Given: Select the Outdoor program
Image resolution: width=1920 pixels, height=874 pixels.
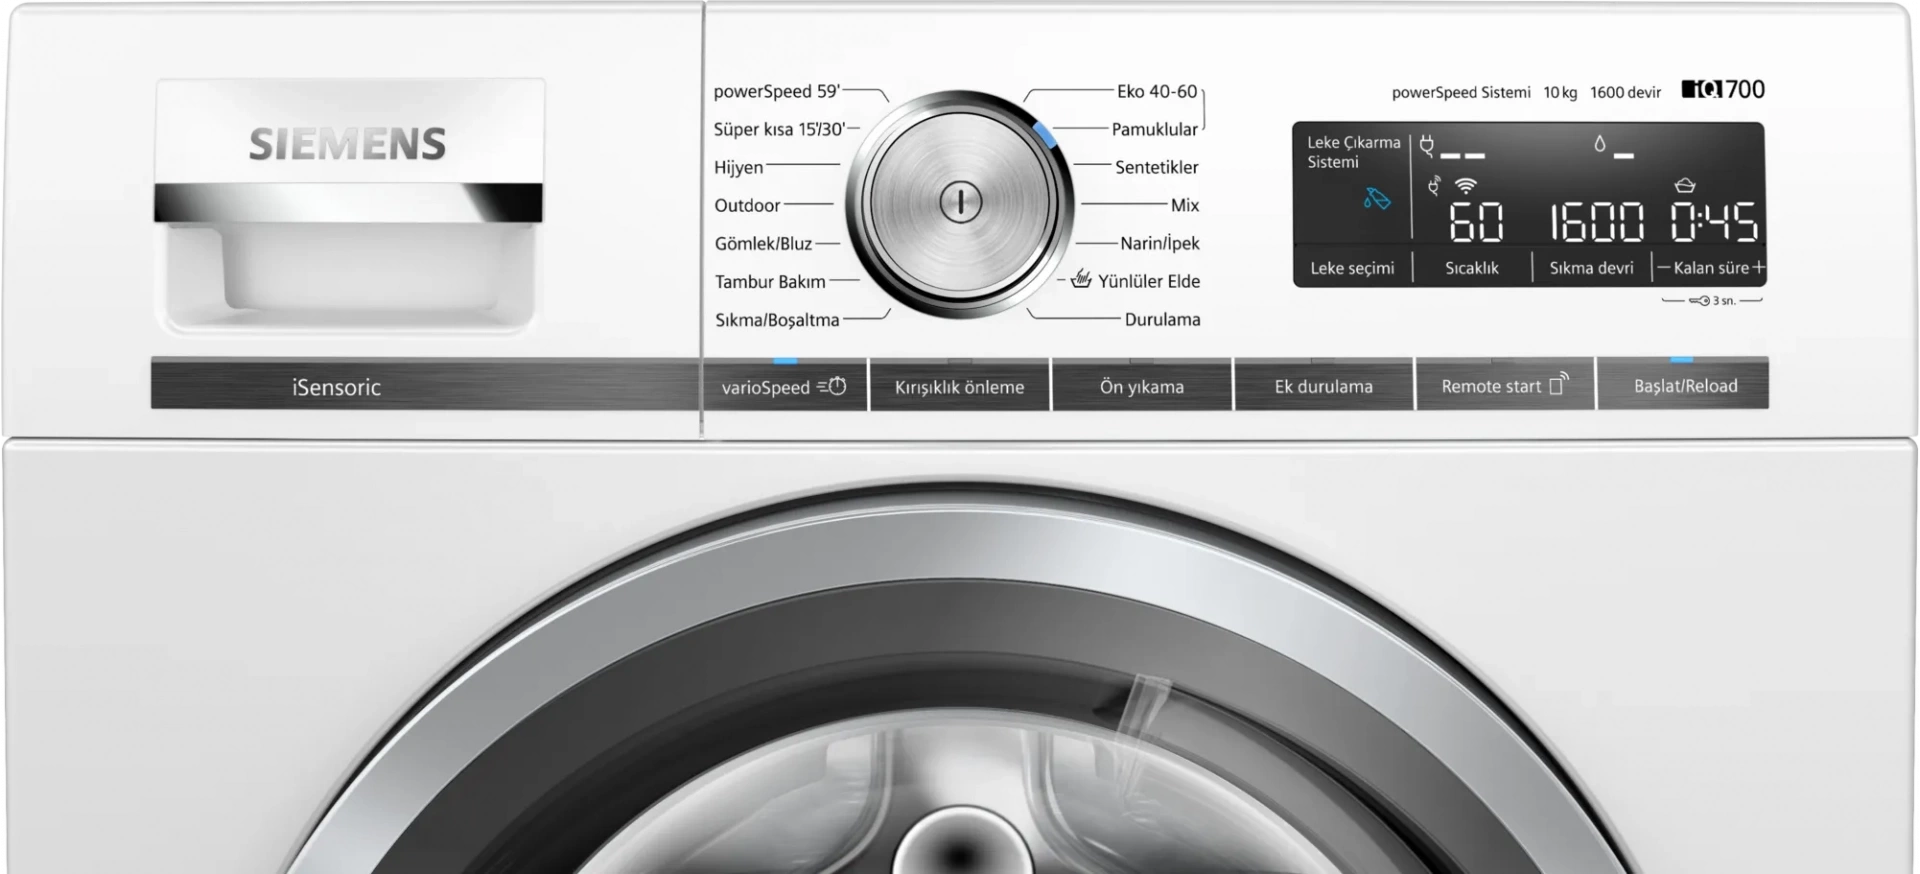Looking at the screenshot, I should pos(747,205).
